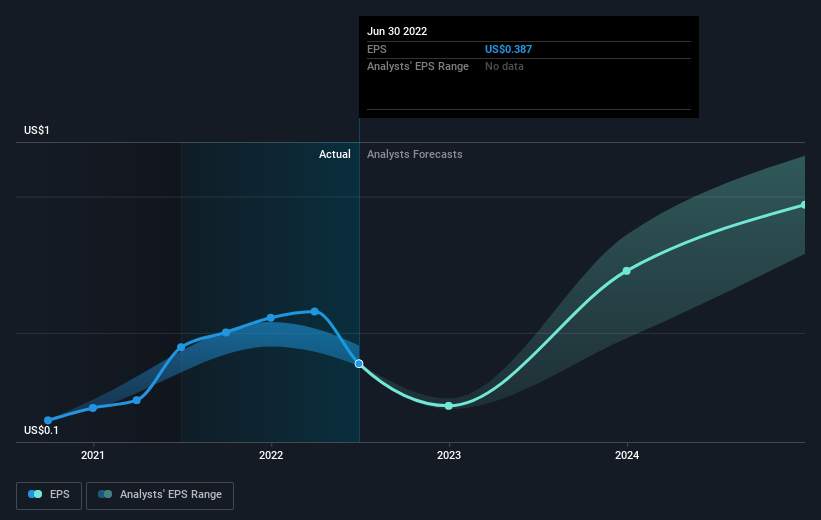Select the Jun 30 2022 EPS data point

(359, 363)
